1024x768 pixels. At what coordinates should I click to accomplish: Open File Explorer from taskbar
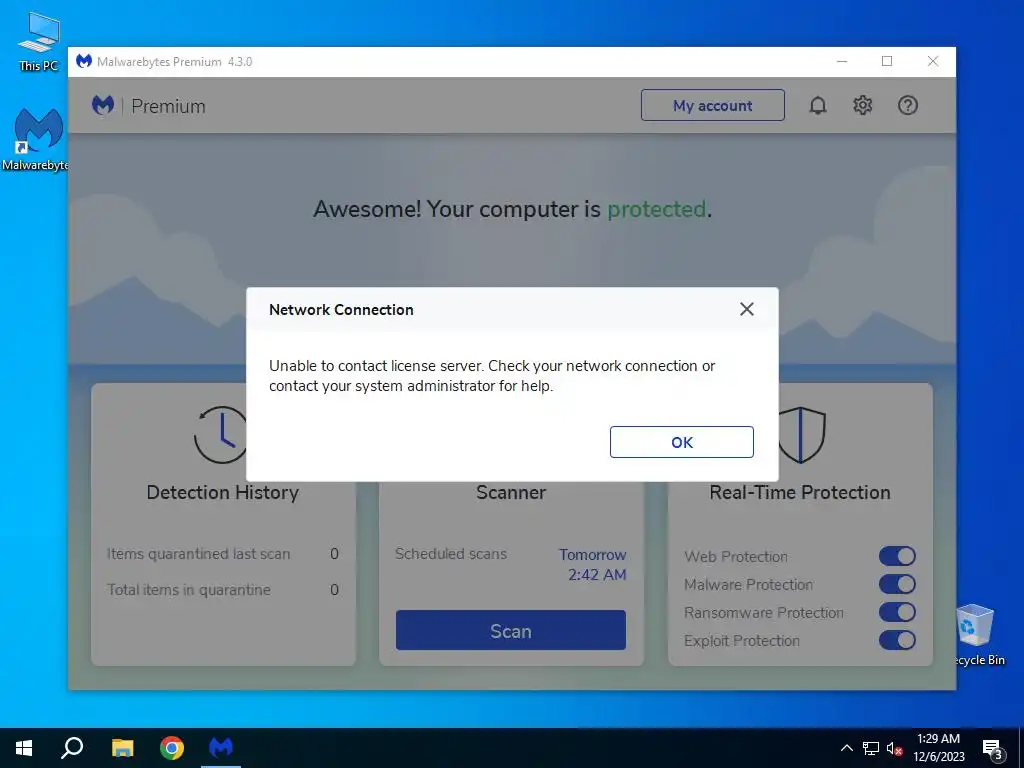point(122,748)
